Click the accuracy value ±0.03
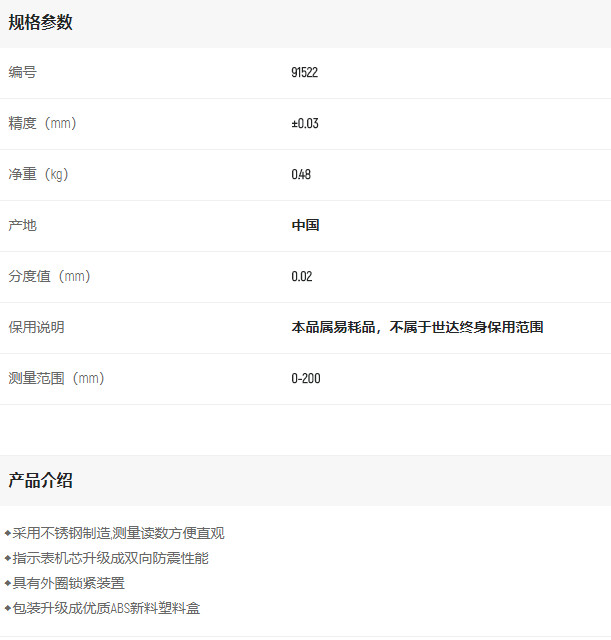Viewport: 611px width, 640px height. pyautogui.click(x=304, y=124)
